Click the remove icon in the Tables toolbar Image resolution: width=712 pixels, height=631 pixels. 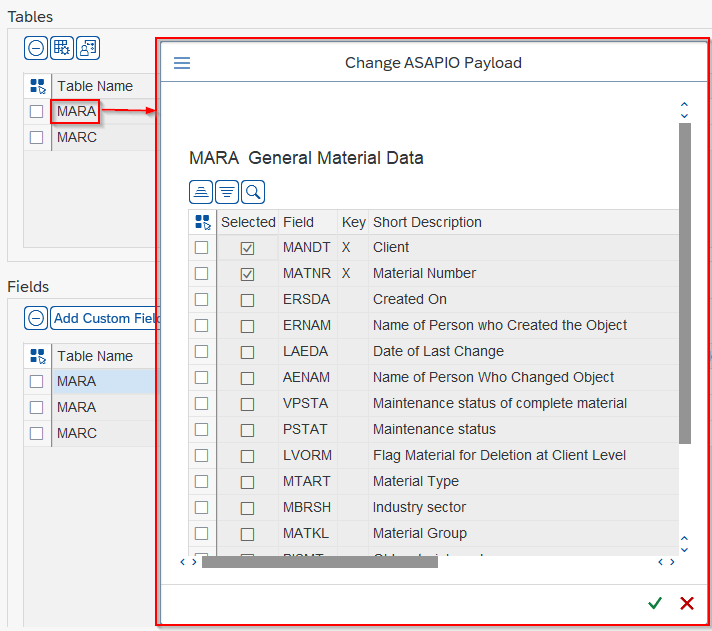tap(36, 48)
